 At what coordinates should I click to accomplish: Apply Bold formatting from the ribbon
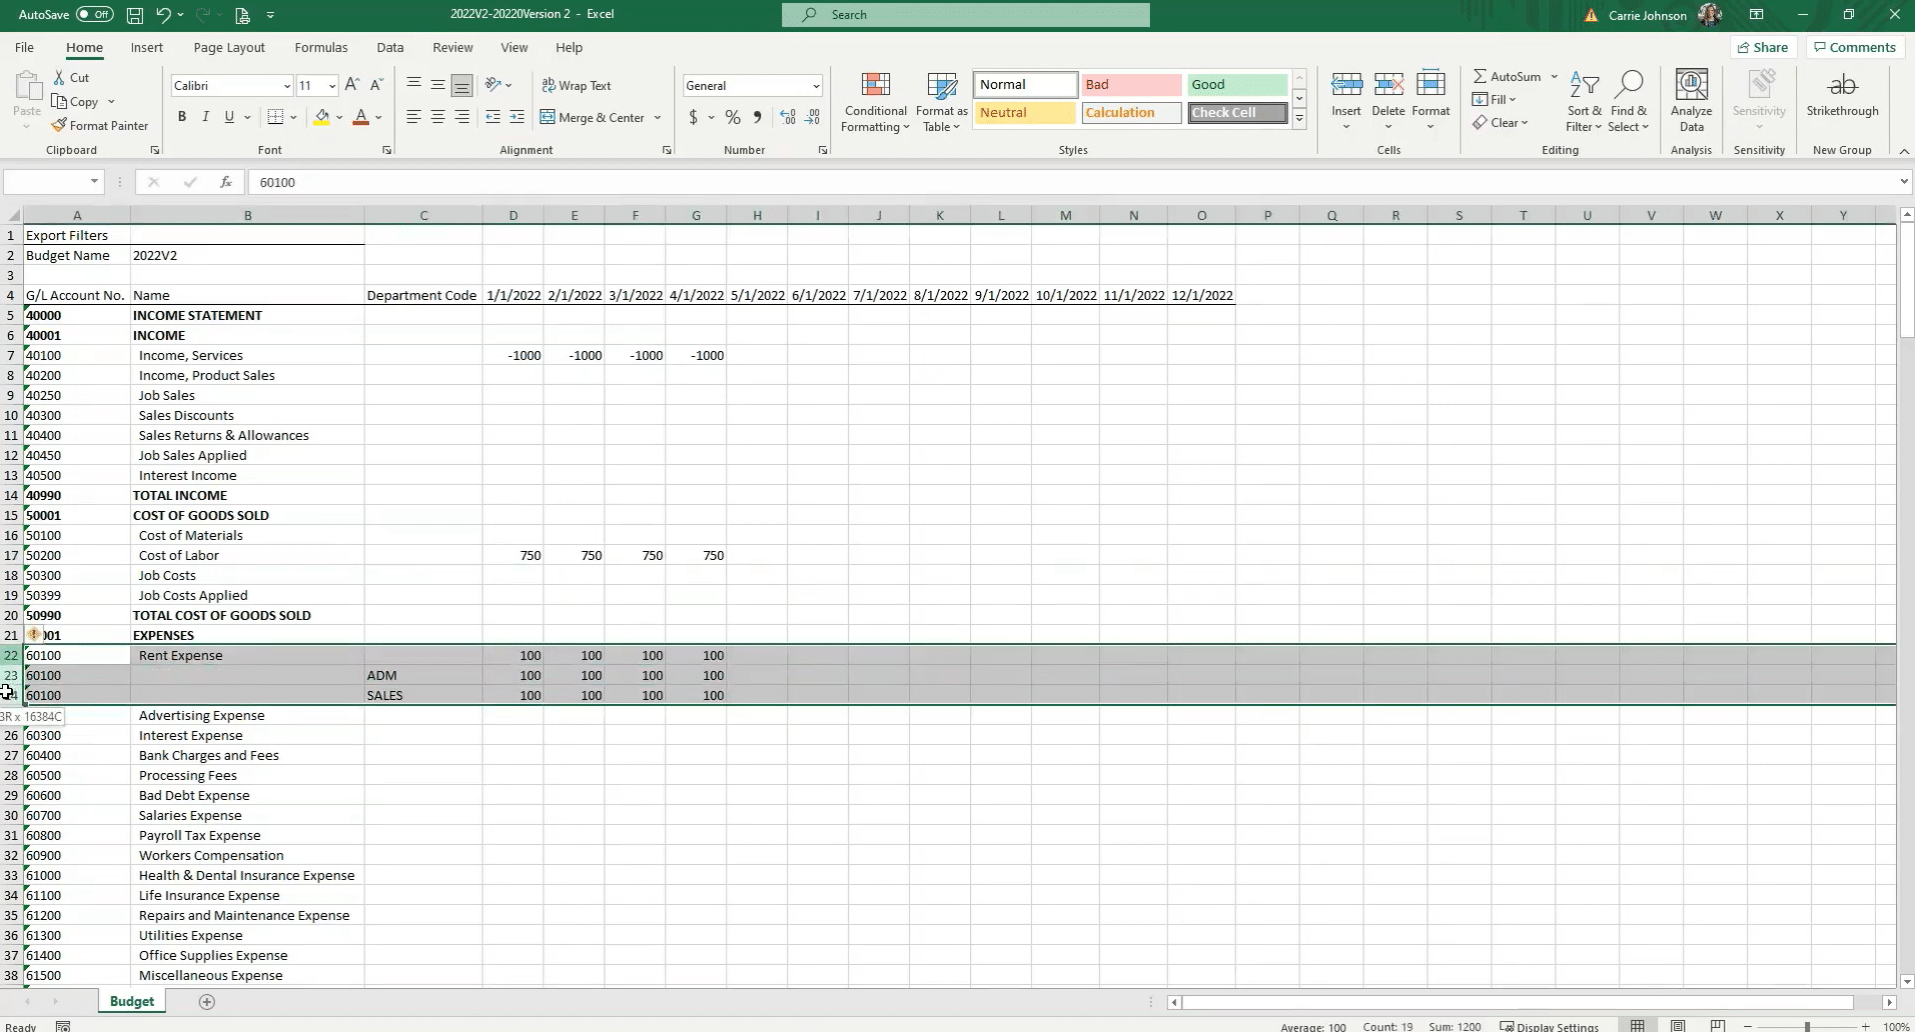click(182, 117)
